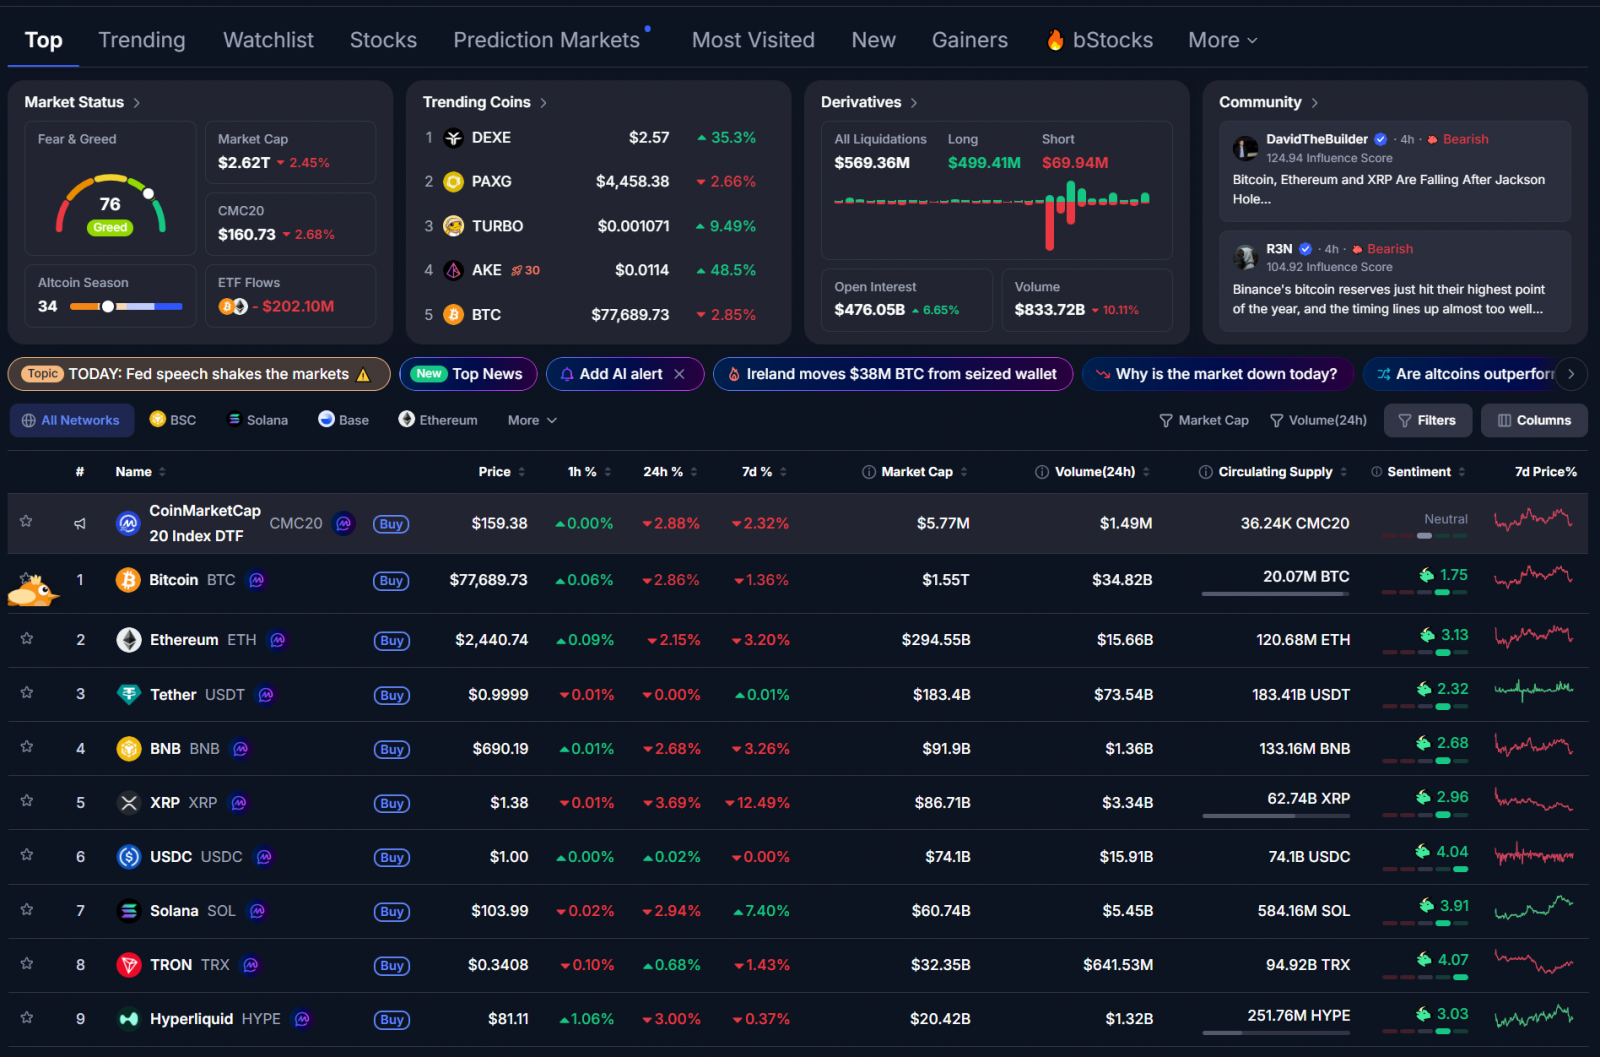The height and width of the screenshot is (1057, 1600).
Task: Click the R3N profile avatar
Action: 1246,257
